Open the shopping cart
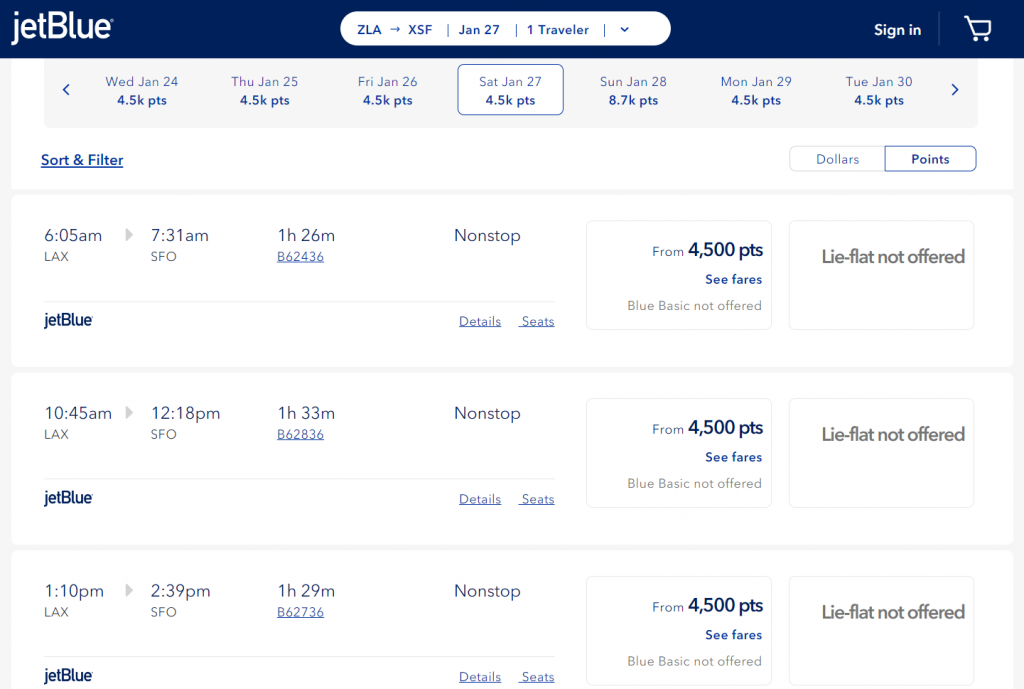Screen dimensions: 1024x689 tap(978, 28)
